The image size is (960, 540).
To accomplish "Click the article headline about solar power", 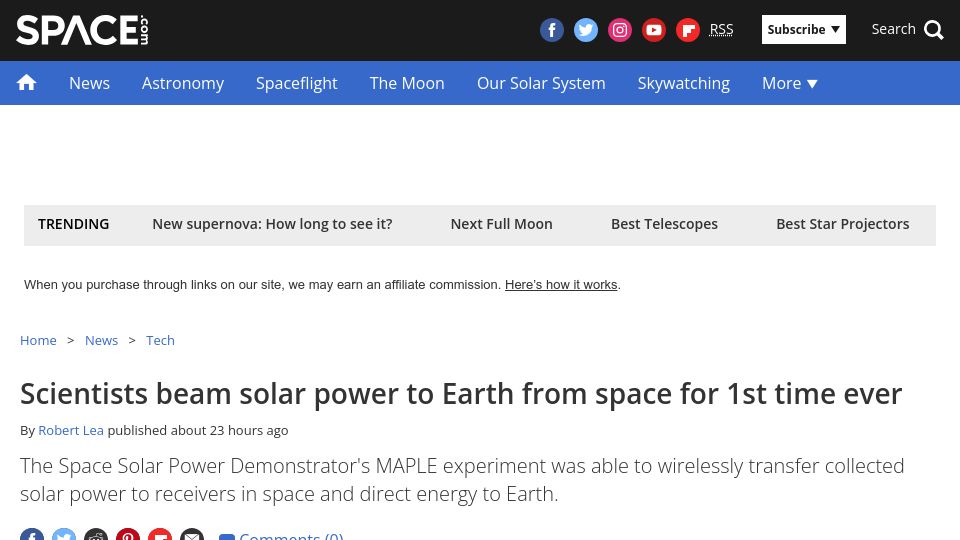I will coord(461,394).
